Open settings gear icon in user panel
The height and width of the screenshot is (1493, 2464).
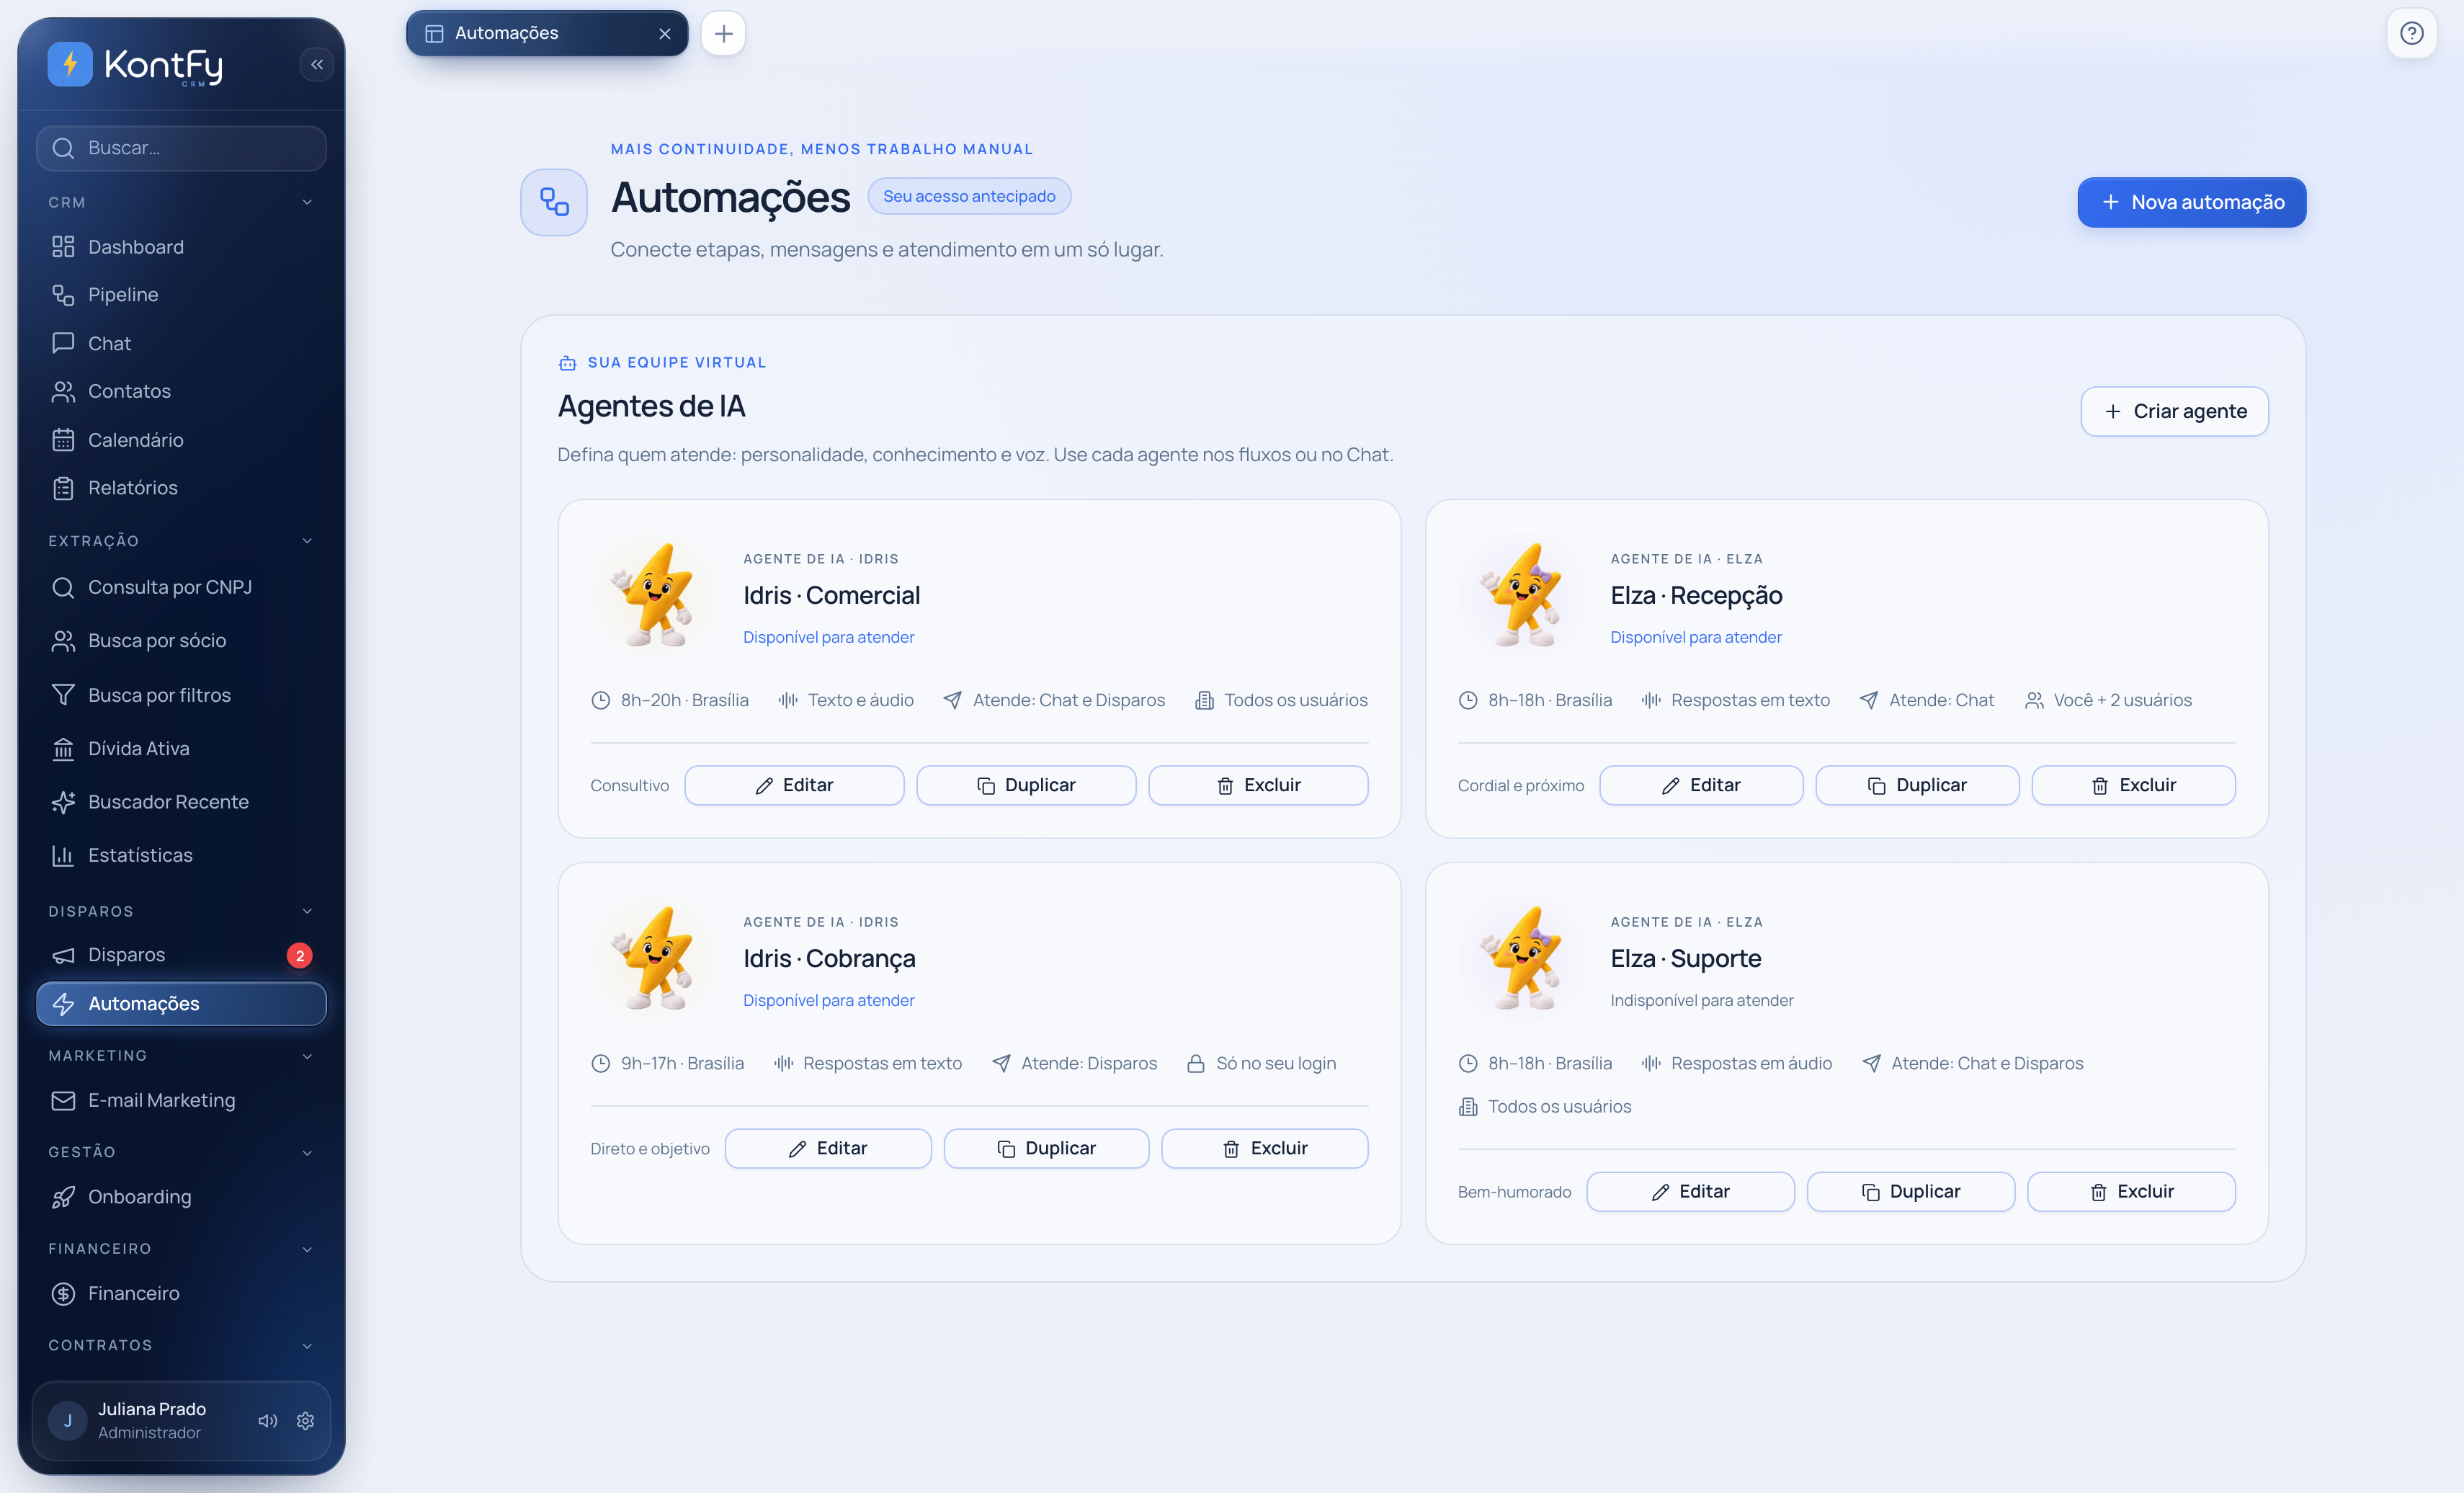click(306, 1420)
